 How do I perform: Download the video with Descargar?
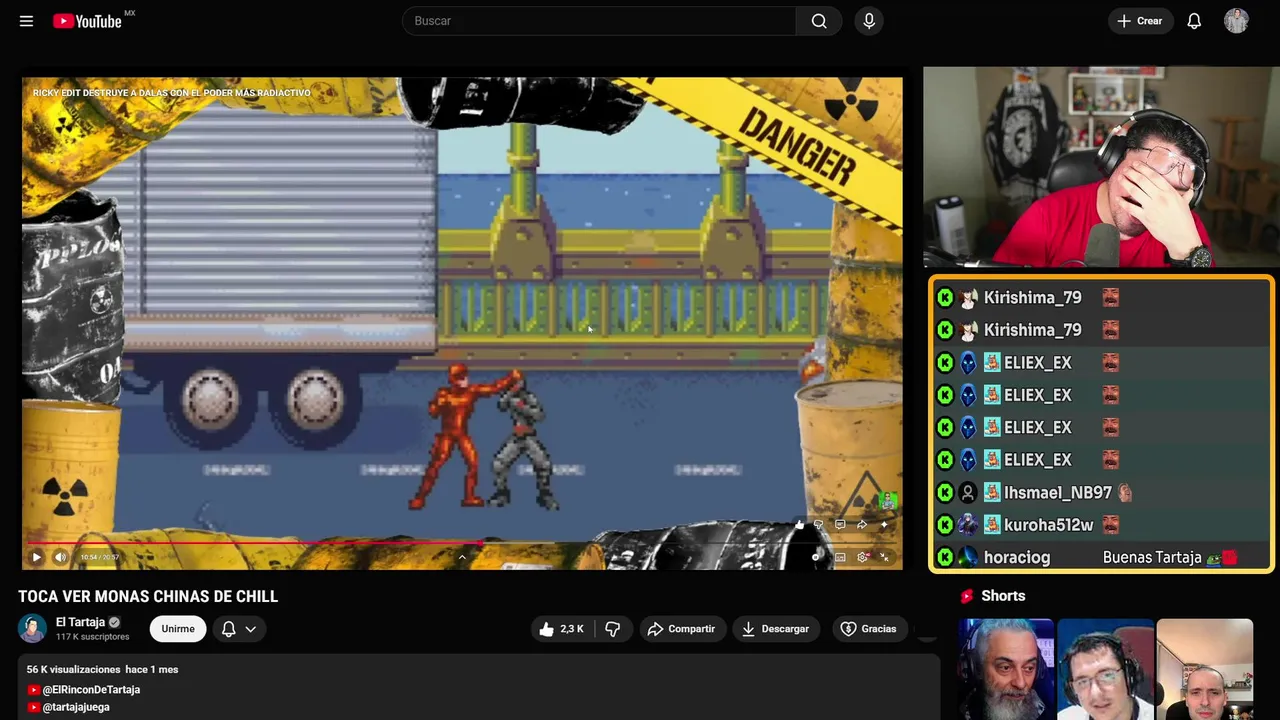pyautogui.click(x=775, y=629)
